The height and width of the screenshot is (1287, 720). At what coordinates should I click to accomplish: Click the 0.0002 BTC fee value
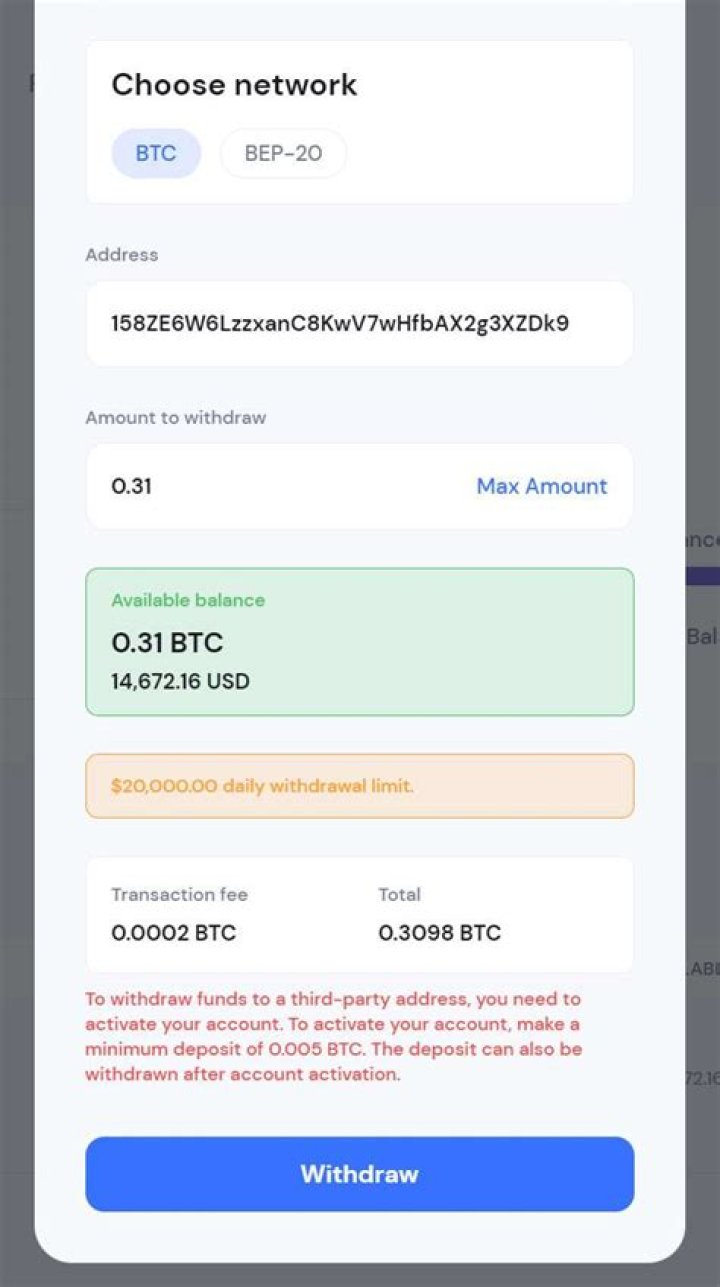[173, 933]
